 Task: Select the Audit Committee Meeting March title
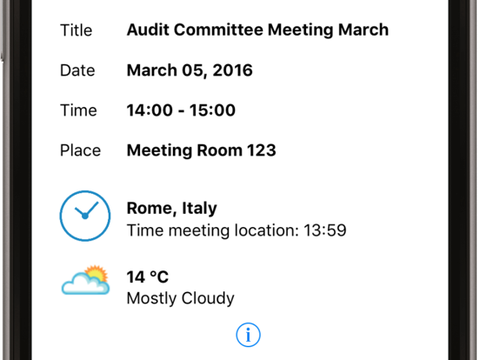(258, 30)
